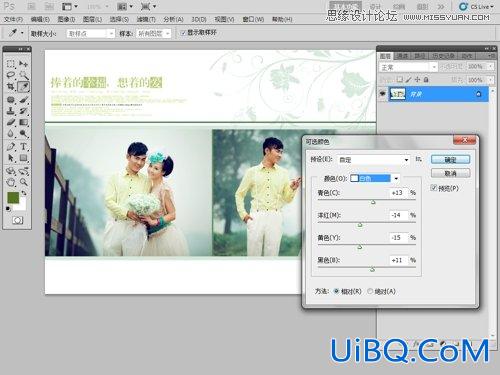
Task: Open the Colors dropdown showing Whites
Action: [x=375, y=179]
